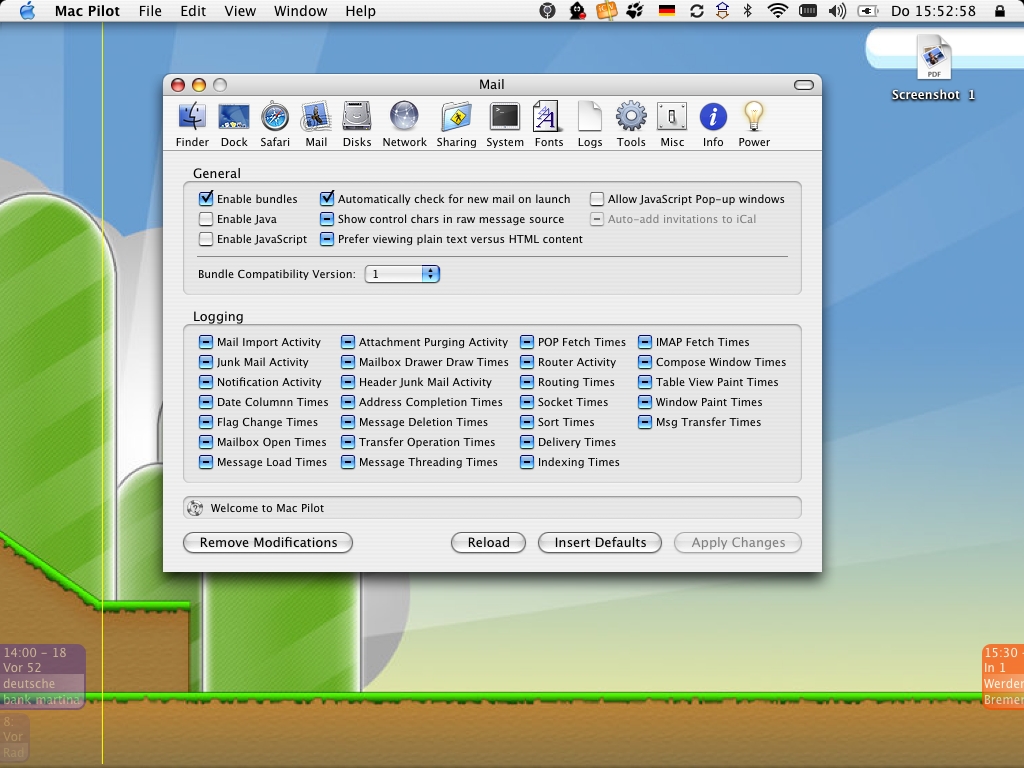Open the Power settings pane
The image size is (1024, 768).
[x=754, y=125]
